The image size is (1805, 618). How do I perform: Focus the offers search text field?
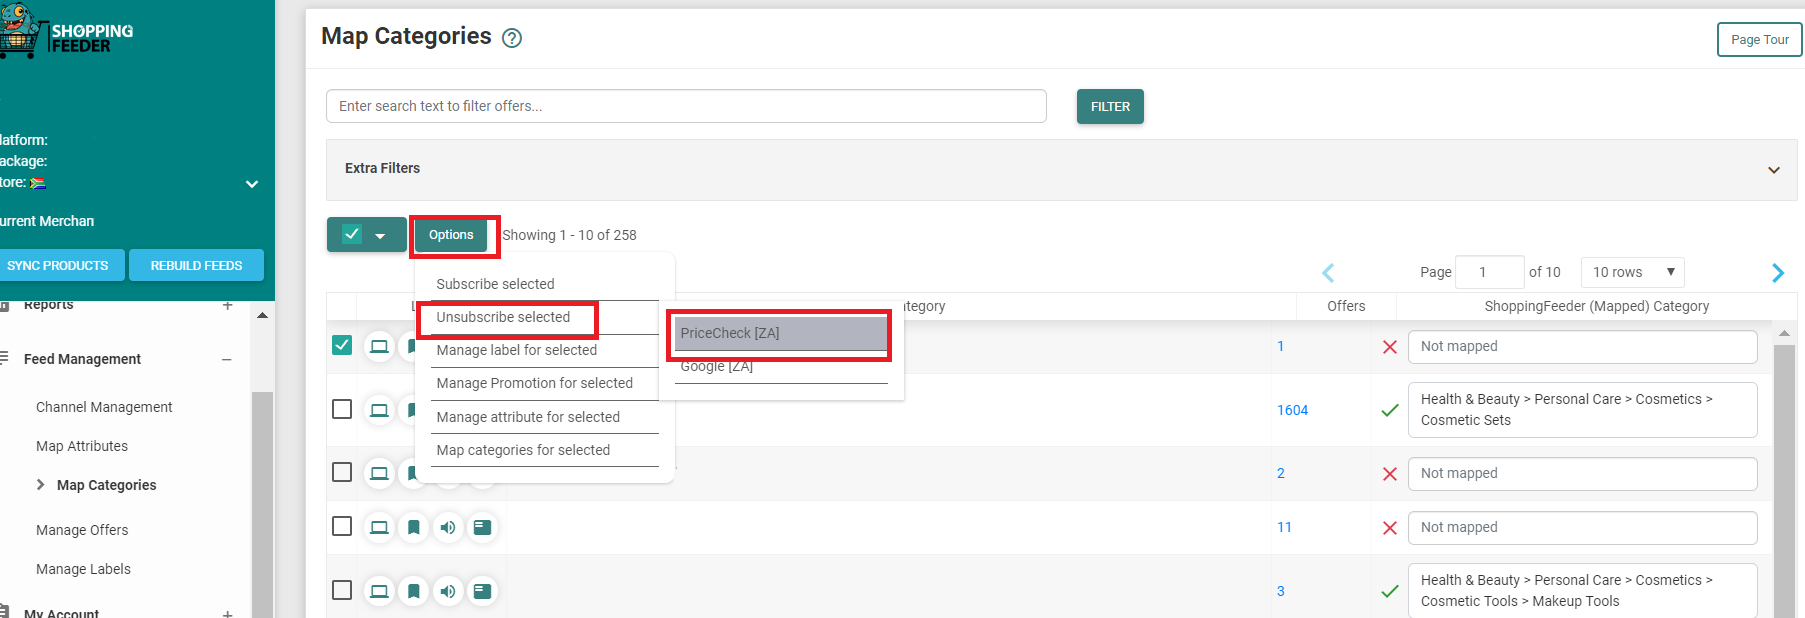[x=686, y=106]
